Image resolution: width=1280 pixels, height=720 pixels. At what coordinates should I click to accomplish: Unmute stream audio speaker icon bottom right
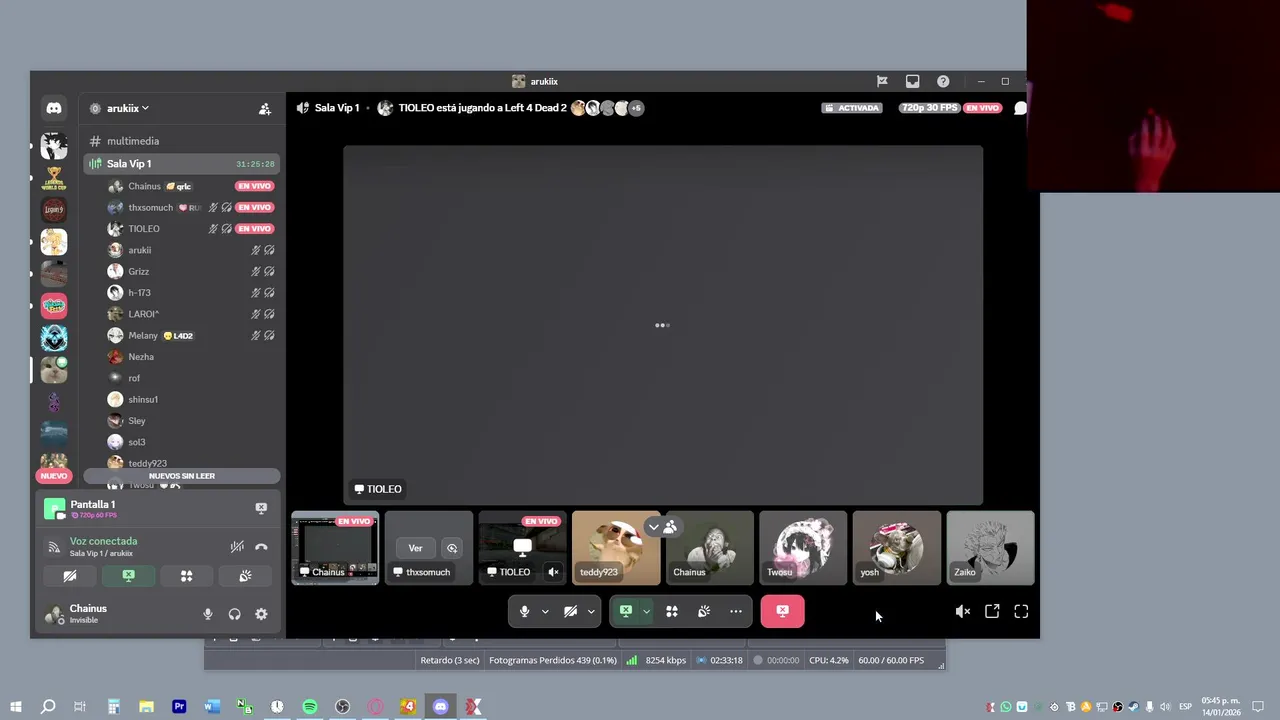coord(962,611)
